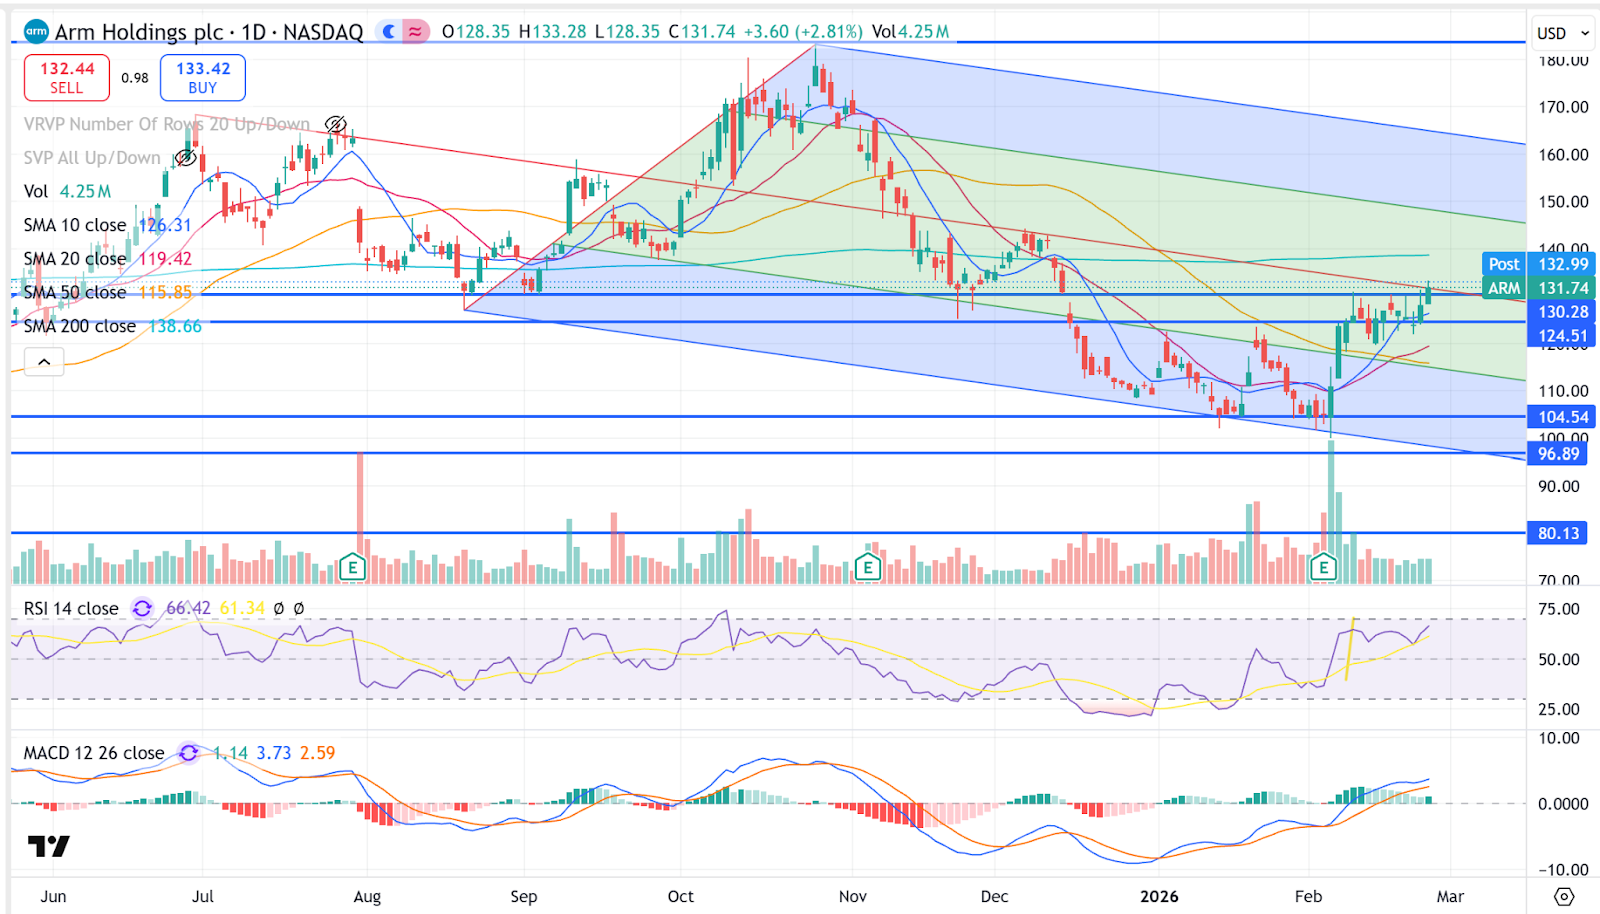
Task: Click the O128.35 open value
Action: tap(476, 32)
